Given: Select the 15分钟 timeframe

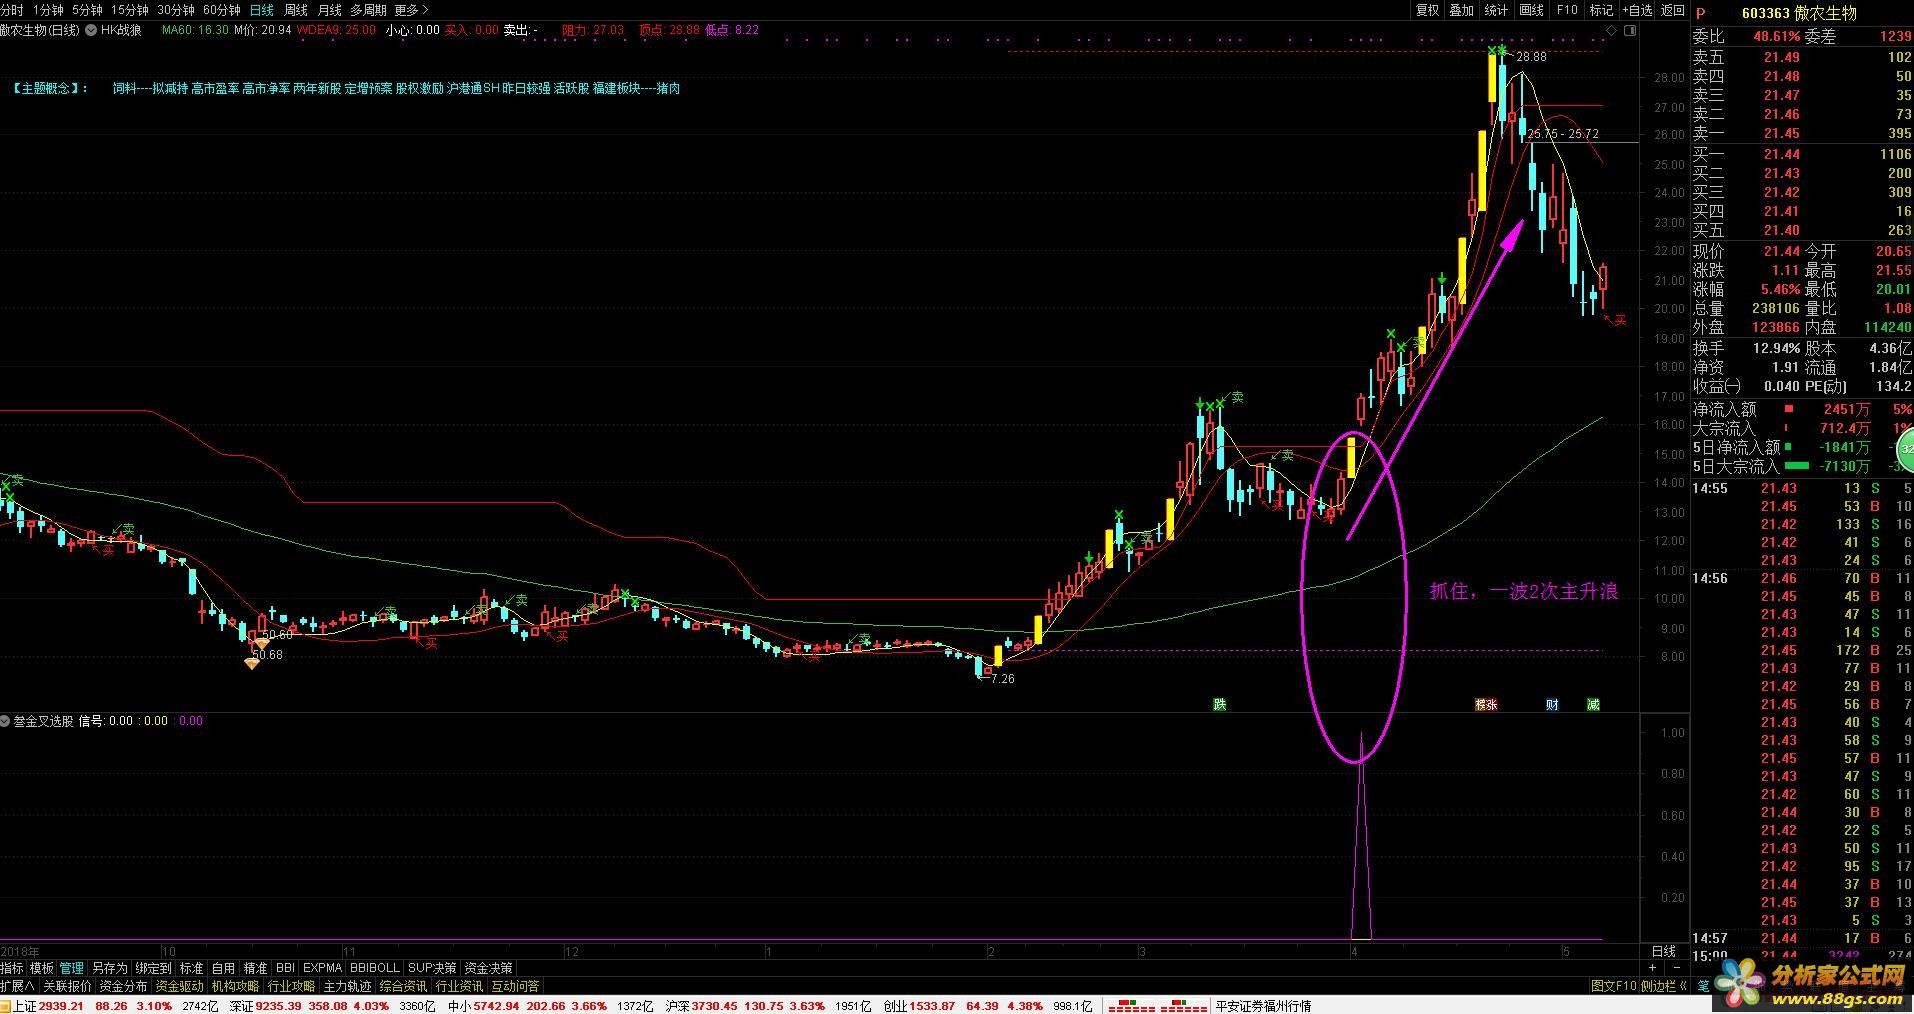Looking at the screenshot, I should pos(129,10).
